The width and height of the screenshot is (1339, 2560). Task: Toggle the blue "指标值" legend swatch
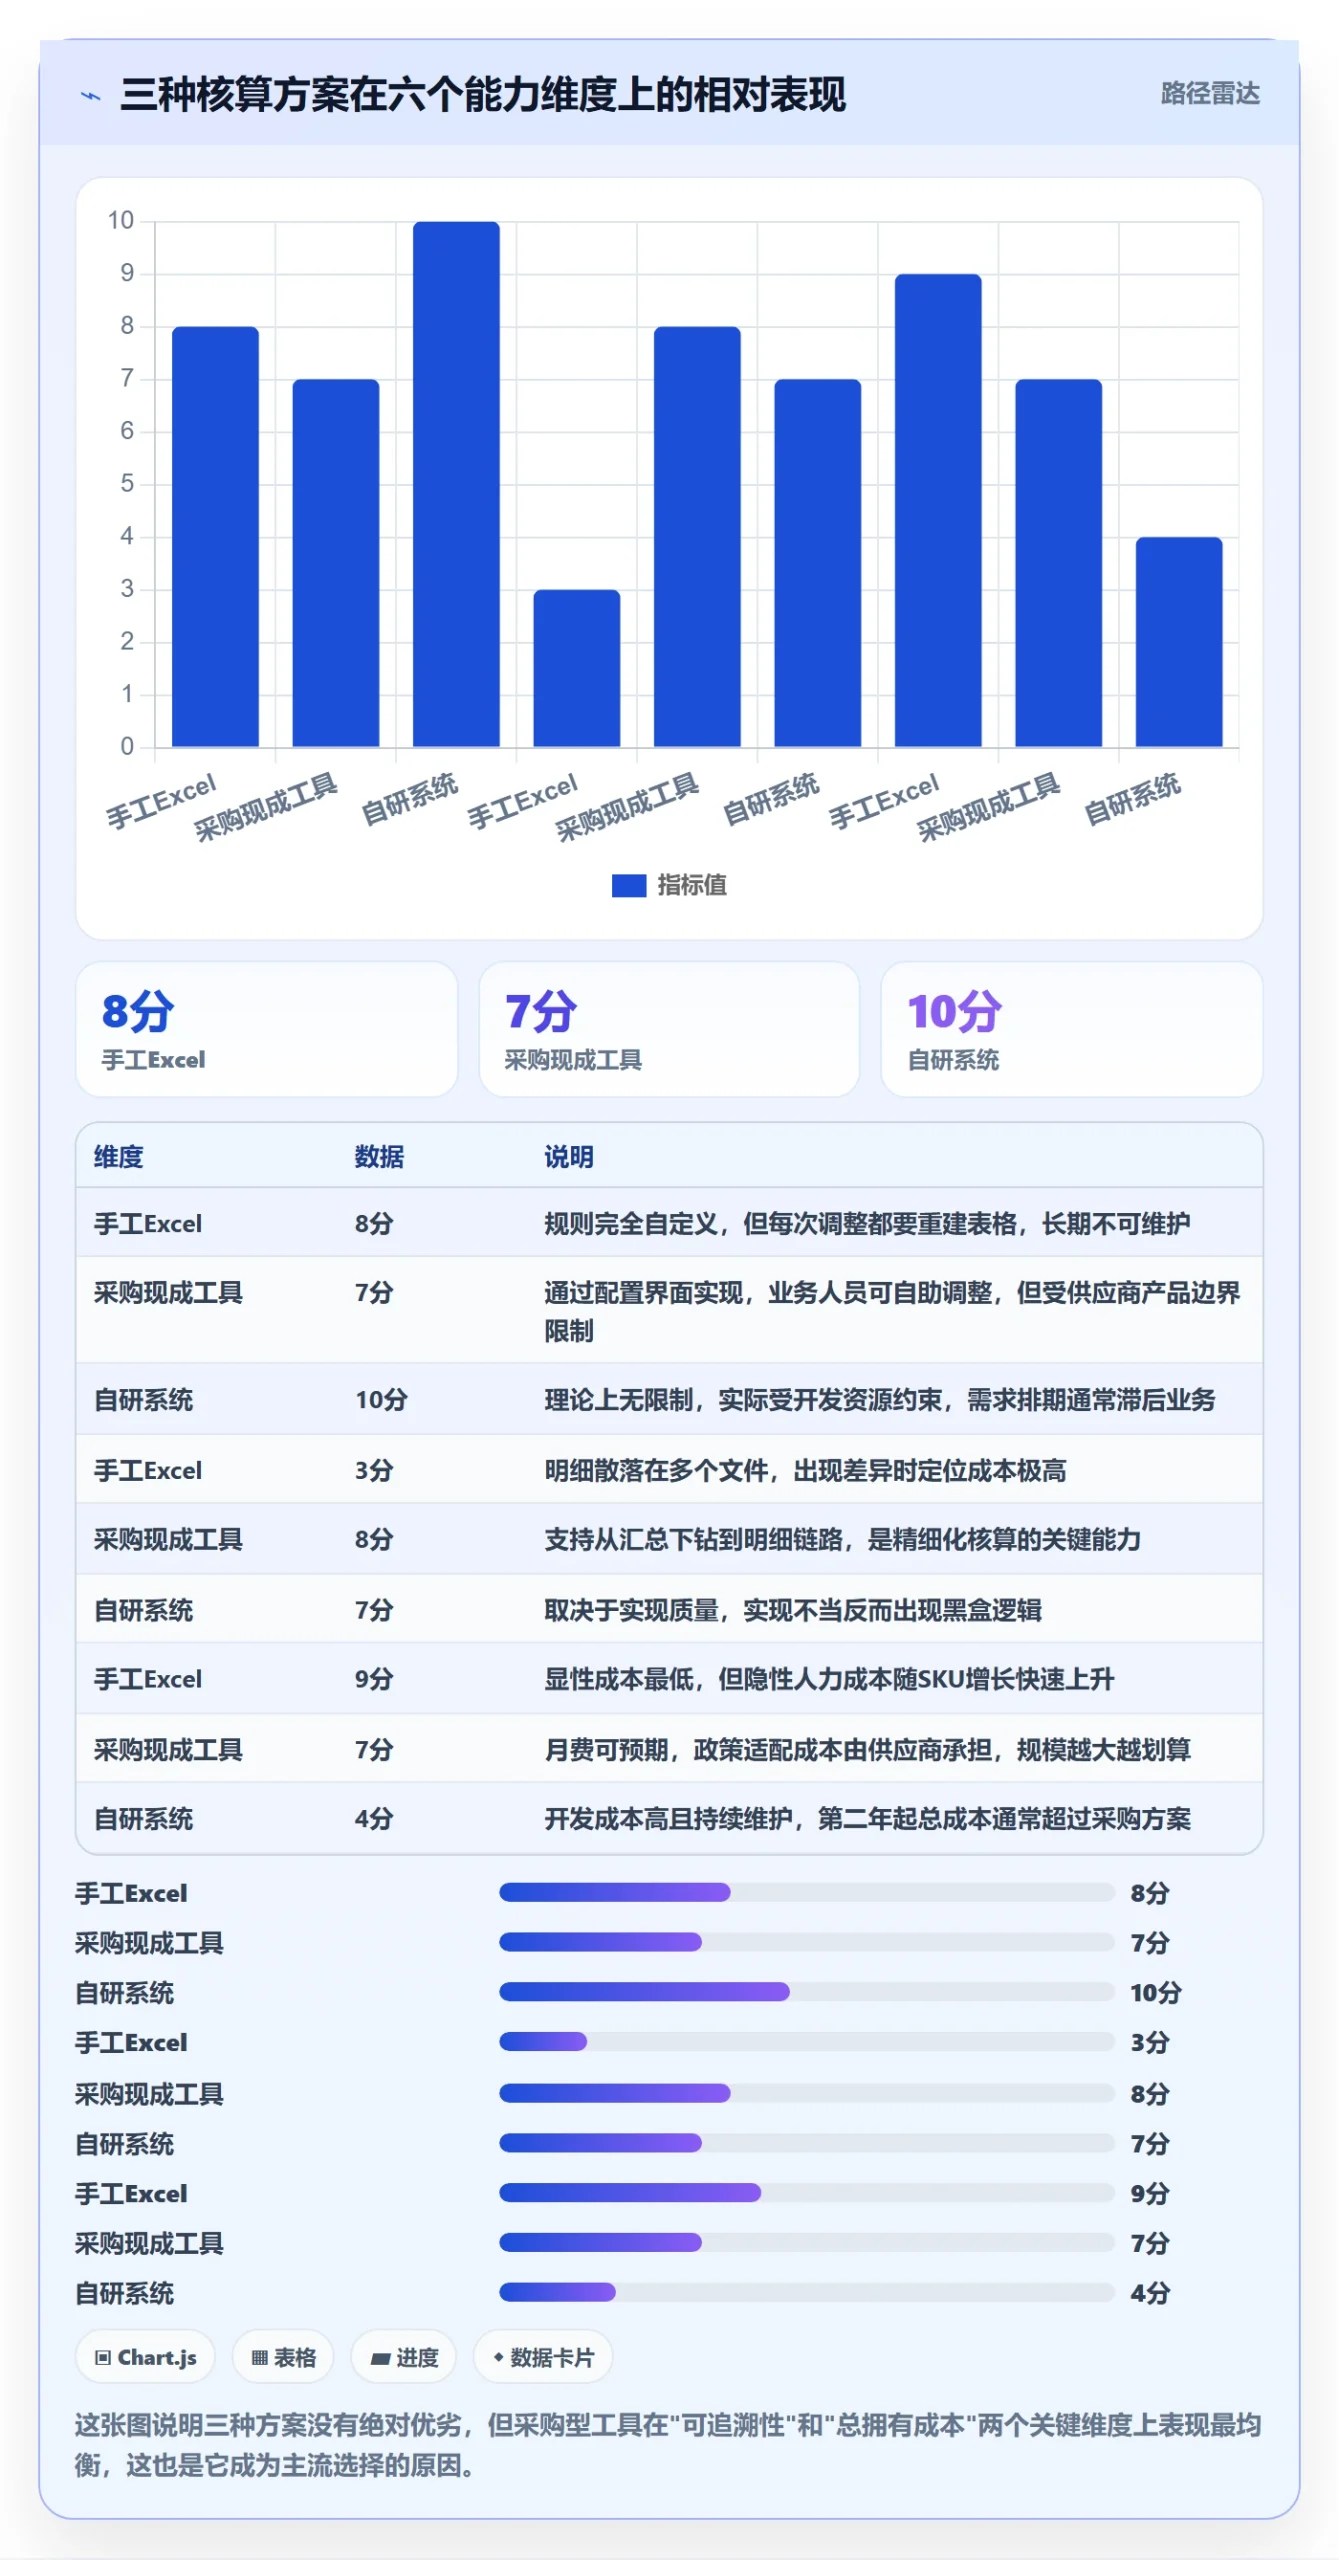click(629, 885)
